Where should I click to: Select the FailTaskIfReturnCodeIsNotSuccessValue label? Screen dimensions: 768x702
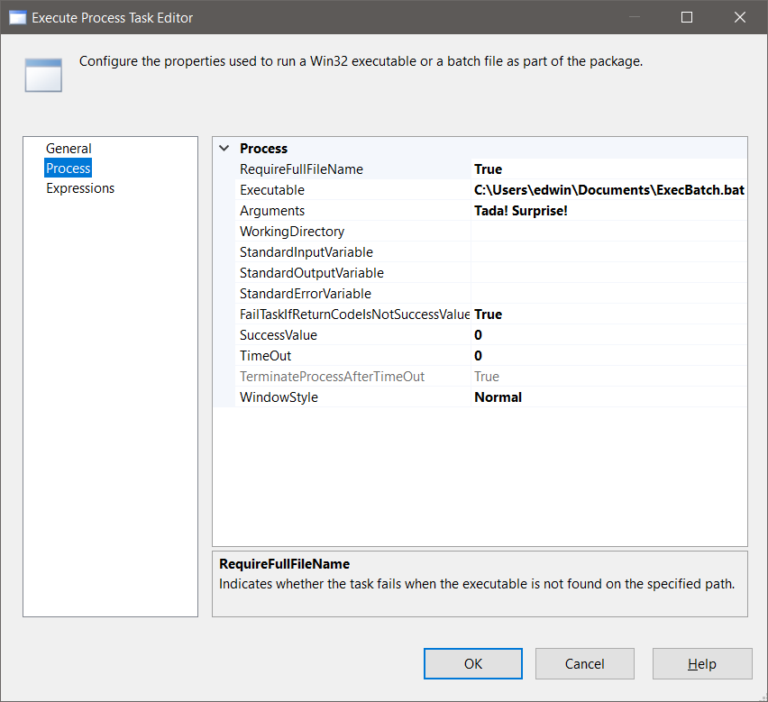pyautogui.click(x=353, y=314)
